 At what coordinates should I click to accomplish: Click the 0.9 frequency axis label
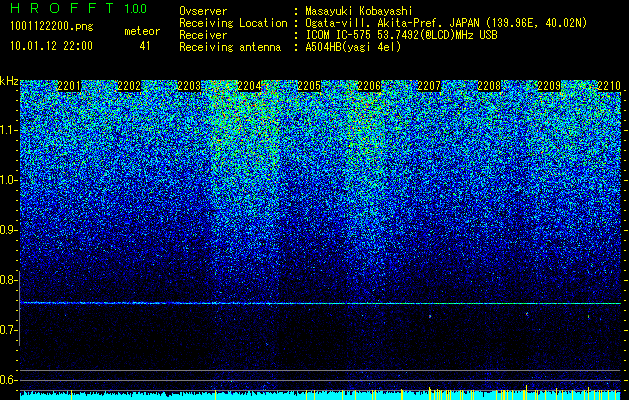(x=8, y=230)
